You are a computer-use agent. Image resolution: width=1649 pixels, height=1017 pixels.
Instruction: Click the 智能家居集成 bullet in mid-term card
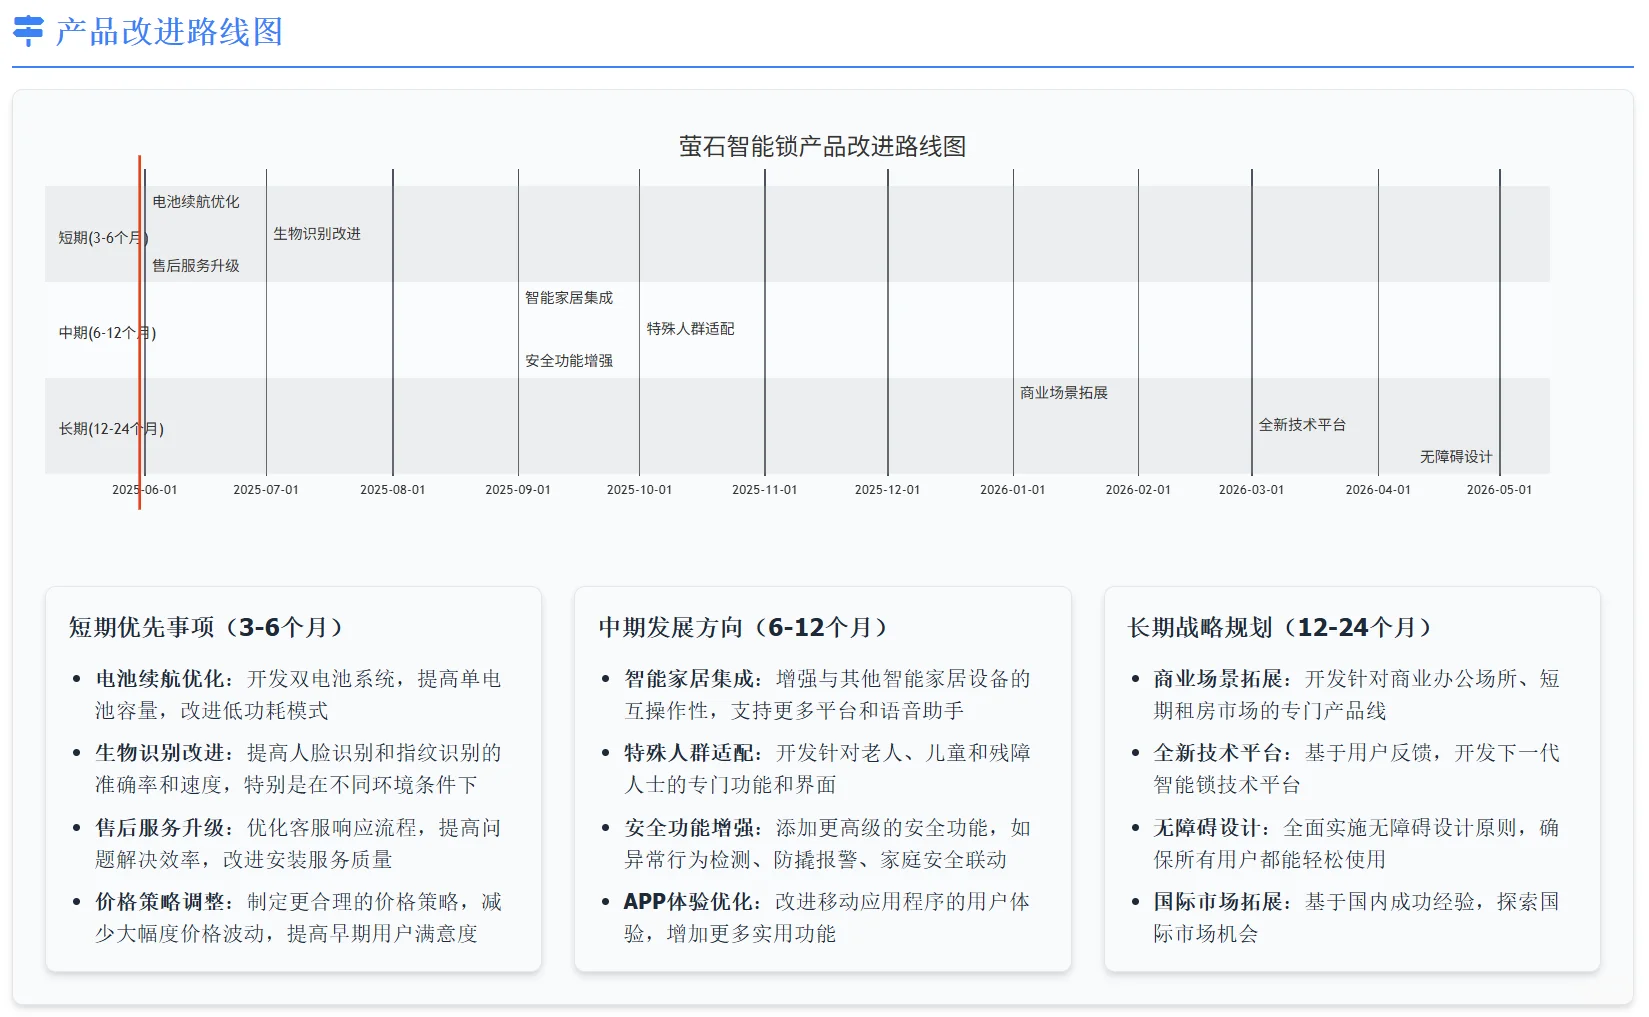pos(827,695)
